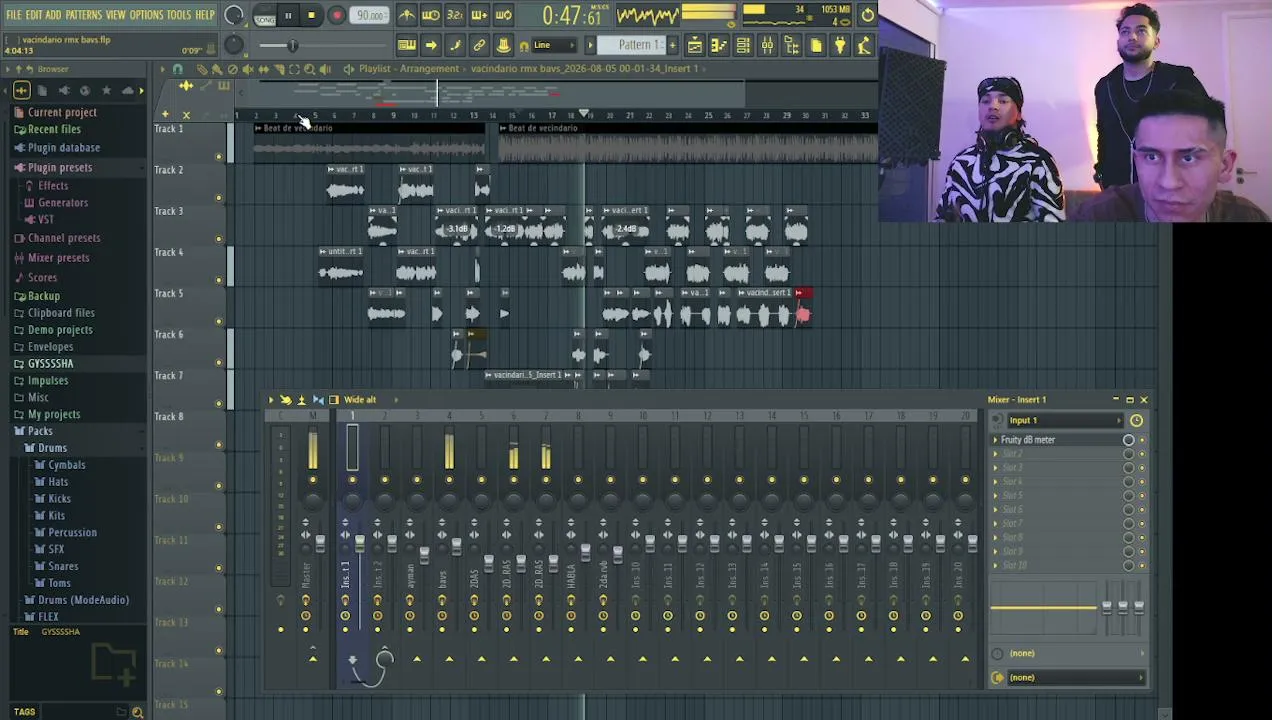
Task: Mute playlist Track 3
Action: (x=219, y=238)
